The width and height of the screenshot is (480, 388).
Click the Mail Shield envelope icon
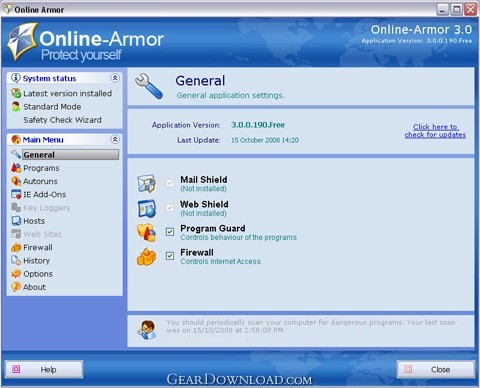[146, 183]
